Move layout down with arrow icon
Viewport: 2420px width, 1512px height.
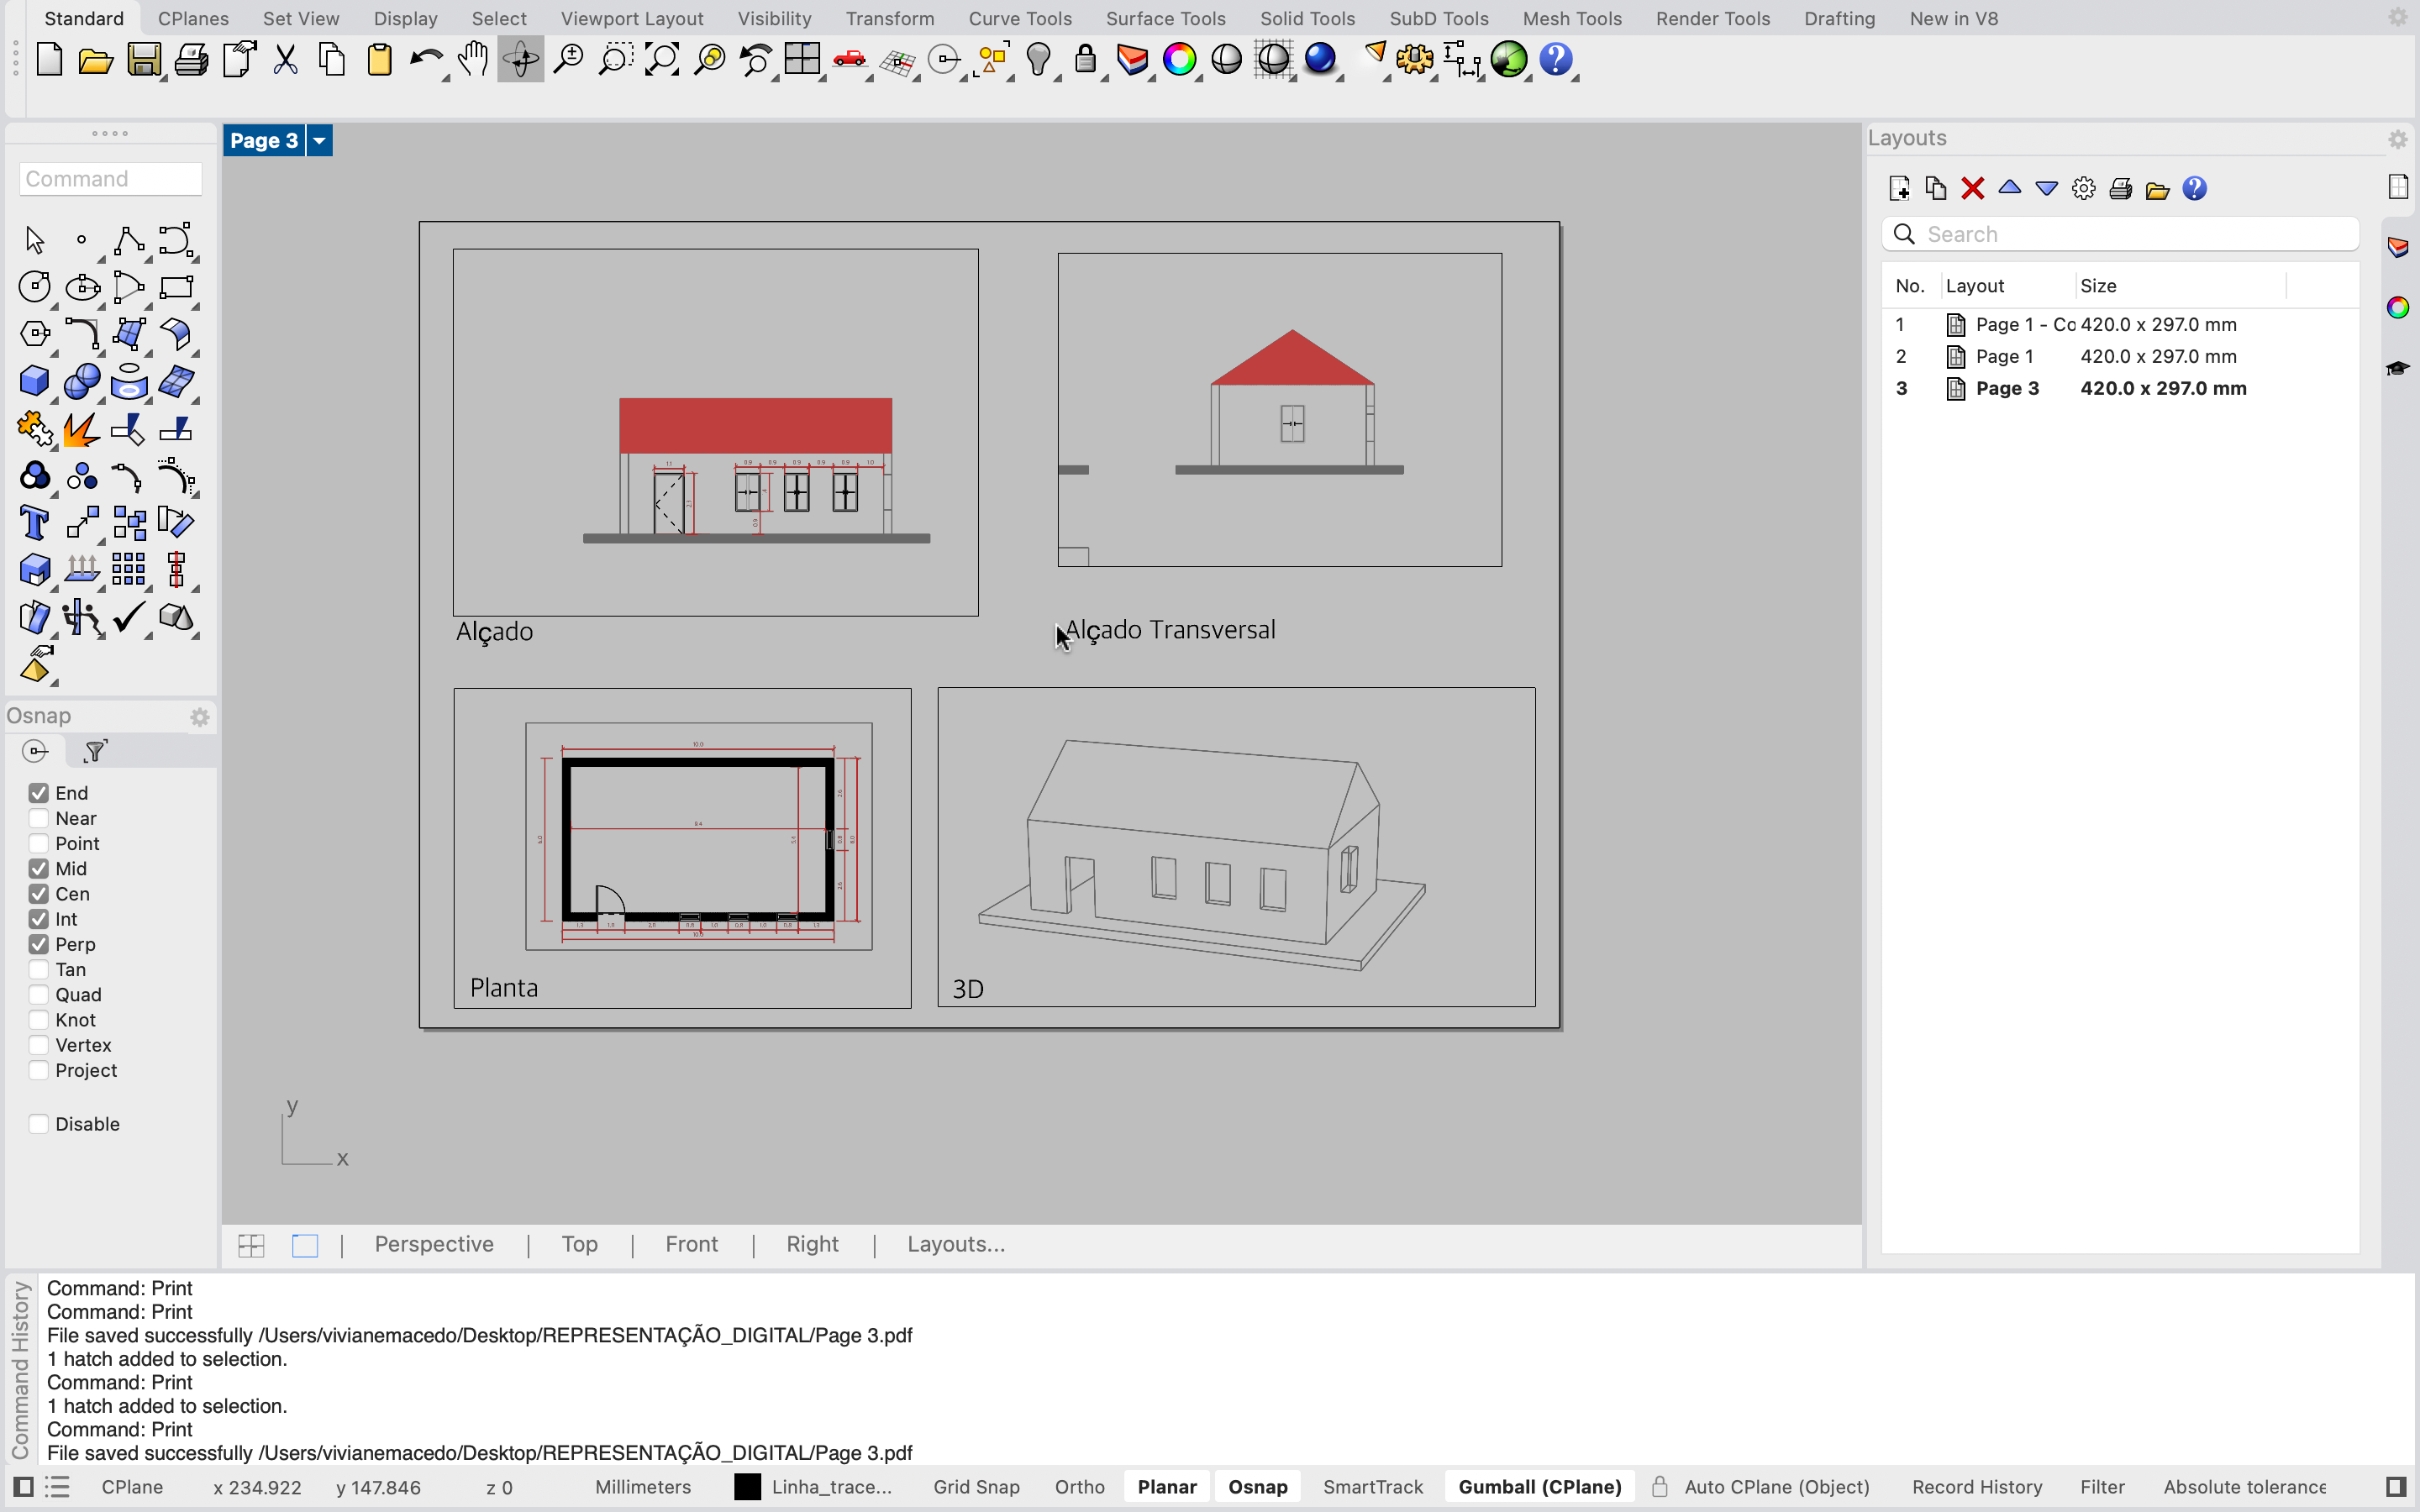(2046, 189)
